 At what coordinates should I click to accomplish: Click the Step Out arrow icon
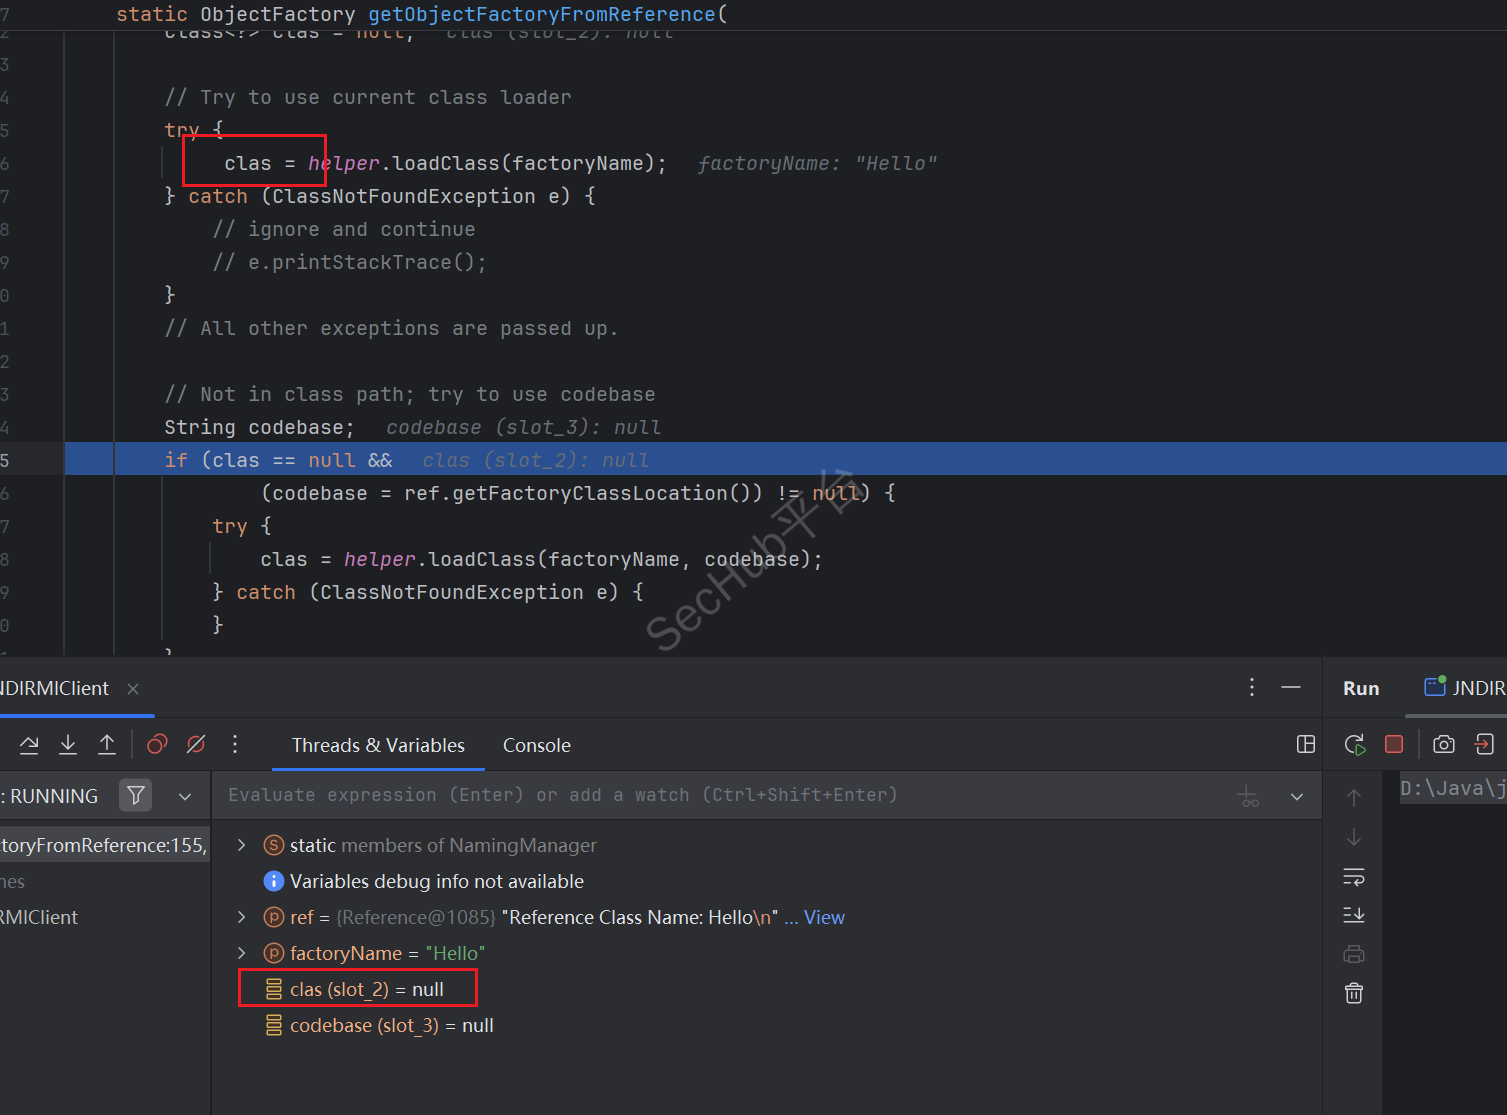pyautogui.click(x=107, y=745)
